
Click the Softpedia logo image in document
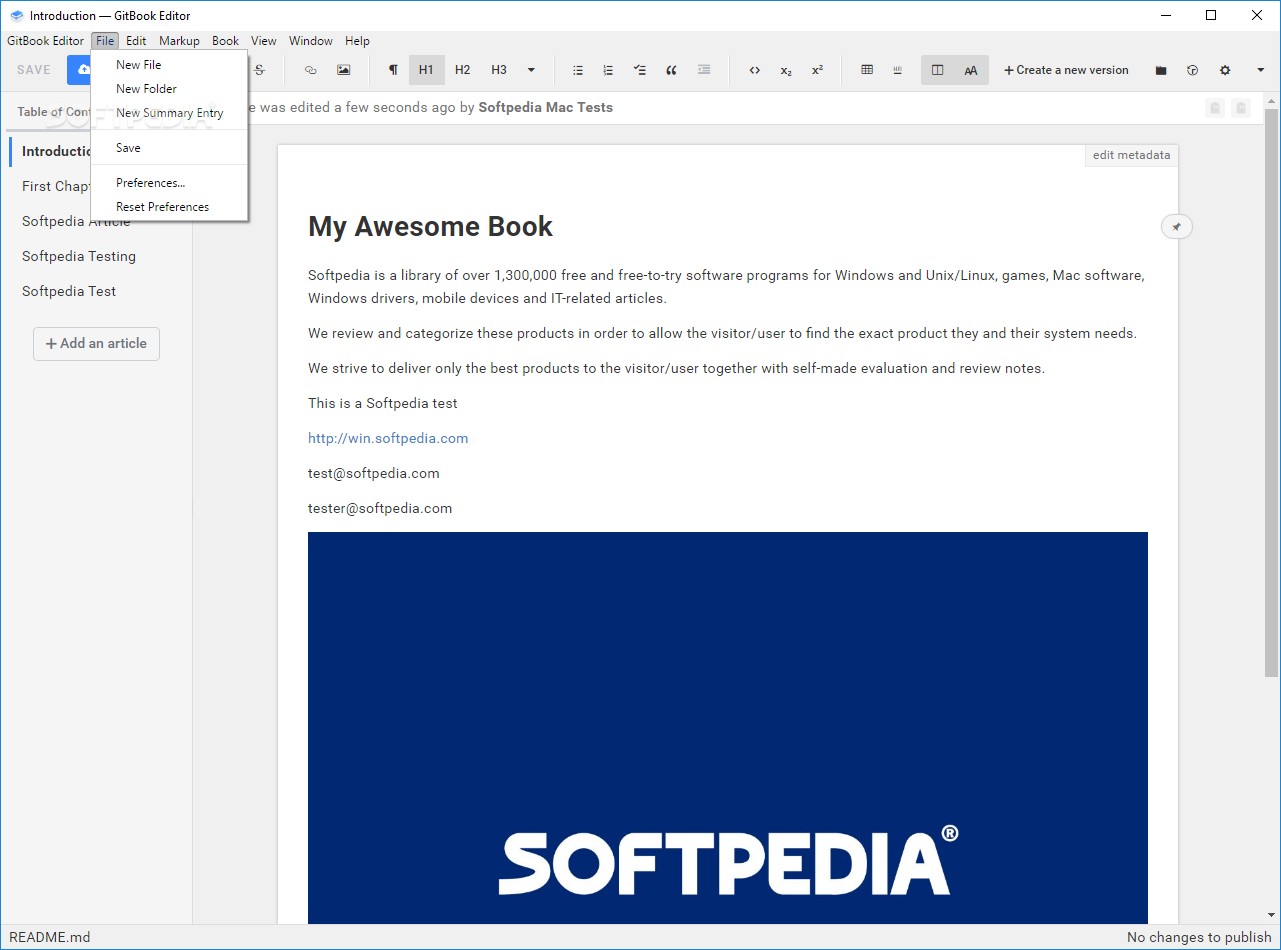click(728, 728)
